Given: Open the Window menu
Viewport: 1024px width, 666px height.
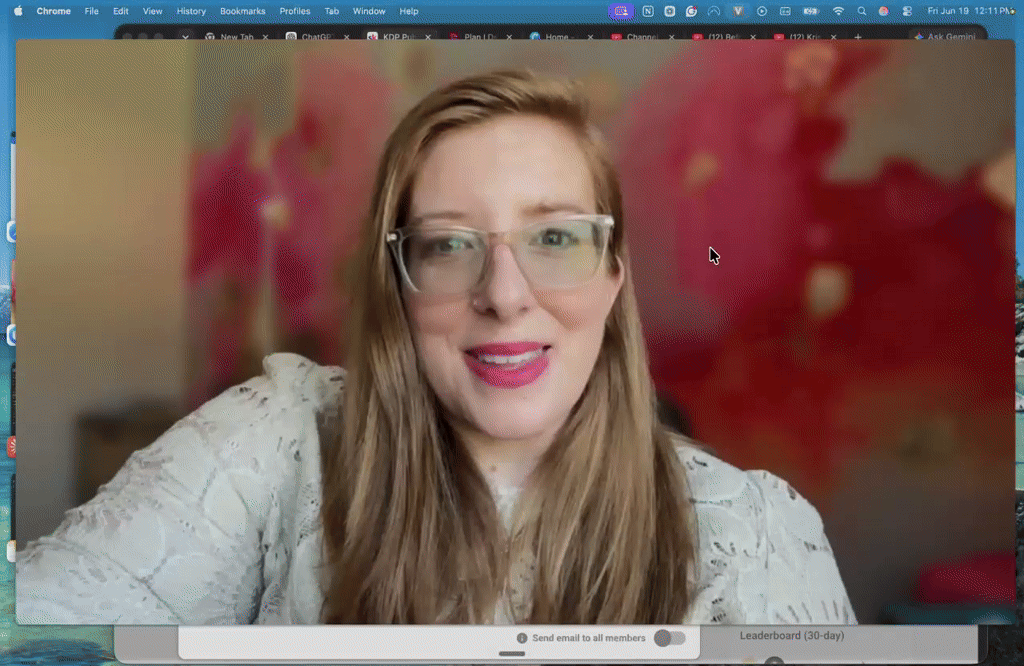Looking at the screenshot, I should (369, 11).
